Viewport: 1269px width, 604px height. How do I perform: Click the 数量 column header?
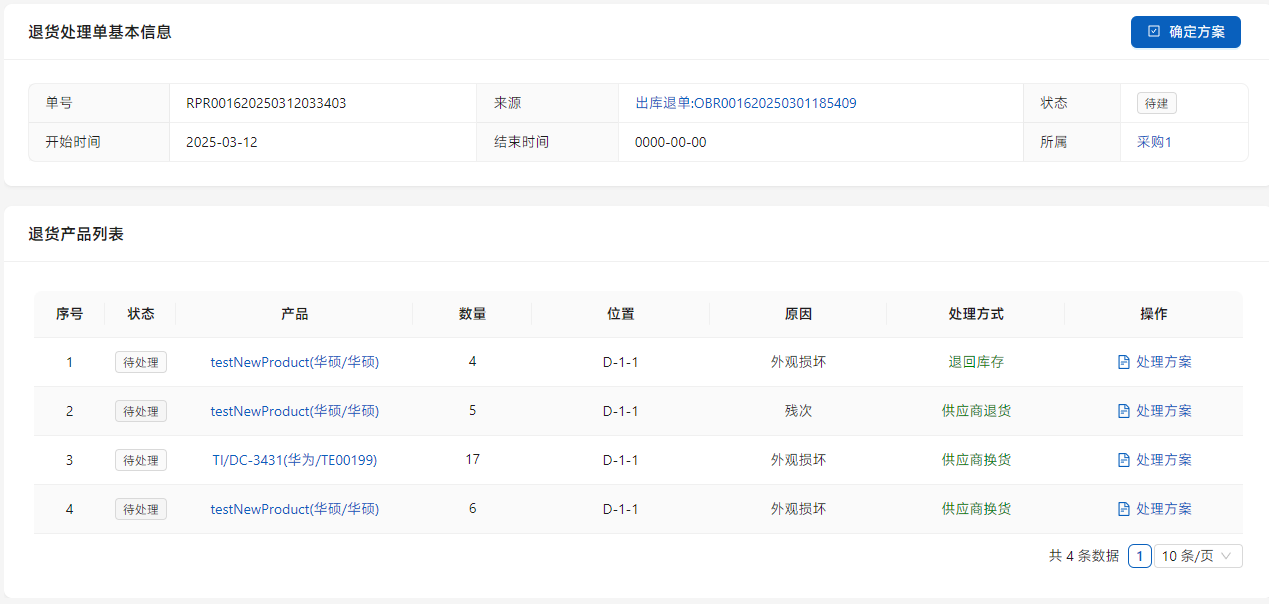point(473,314)
